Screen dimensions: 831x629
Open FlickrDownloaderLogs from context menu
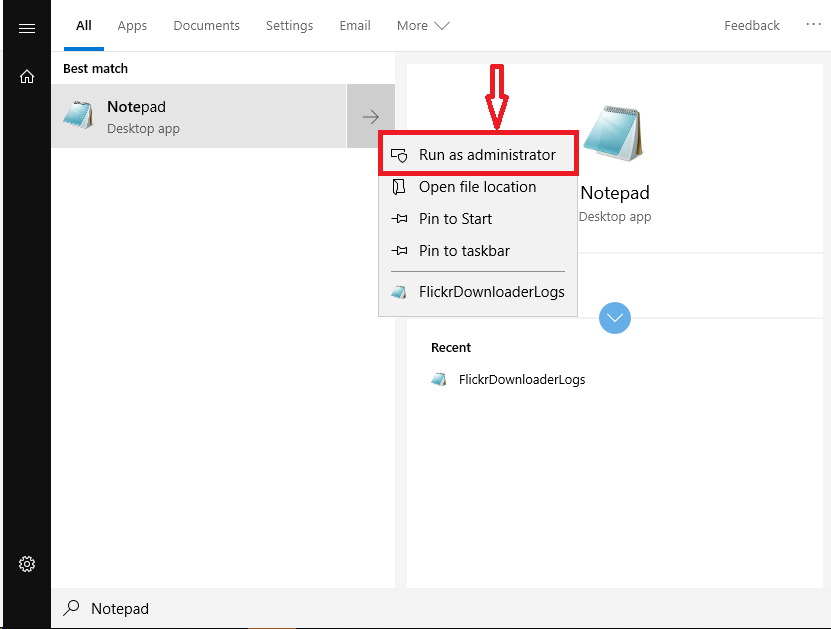tap(478, 292)
